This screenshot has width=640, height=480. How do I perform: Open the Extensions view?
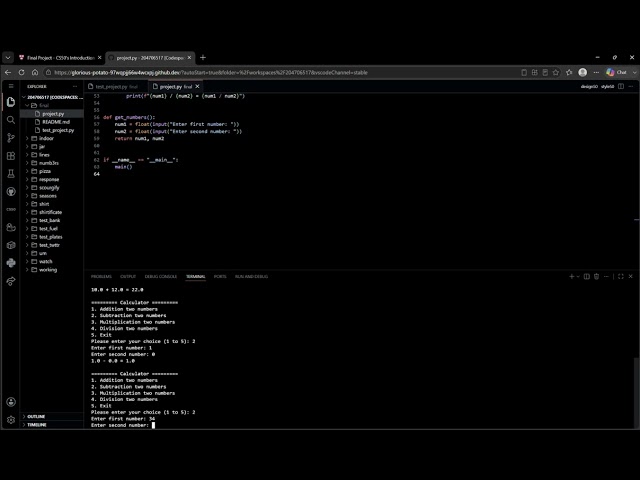[x=11, y=156]
